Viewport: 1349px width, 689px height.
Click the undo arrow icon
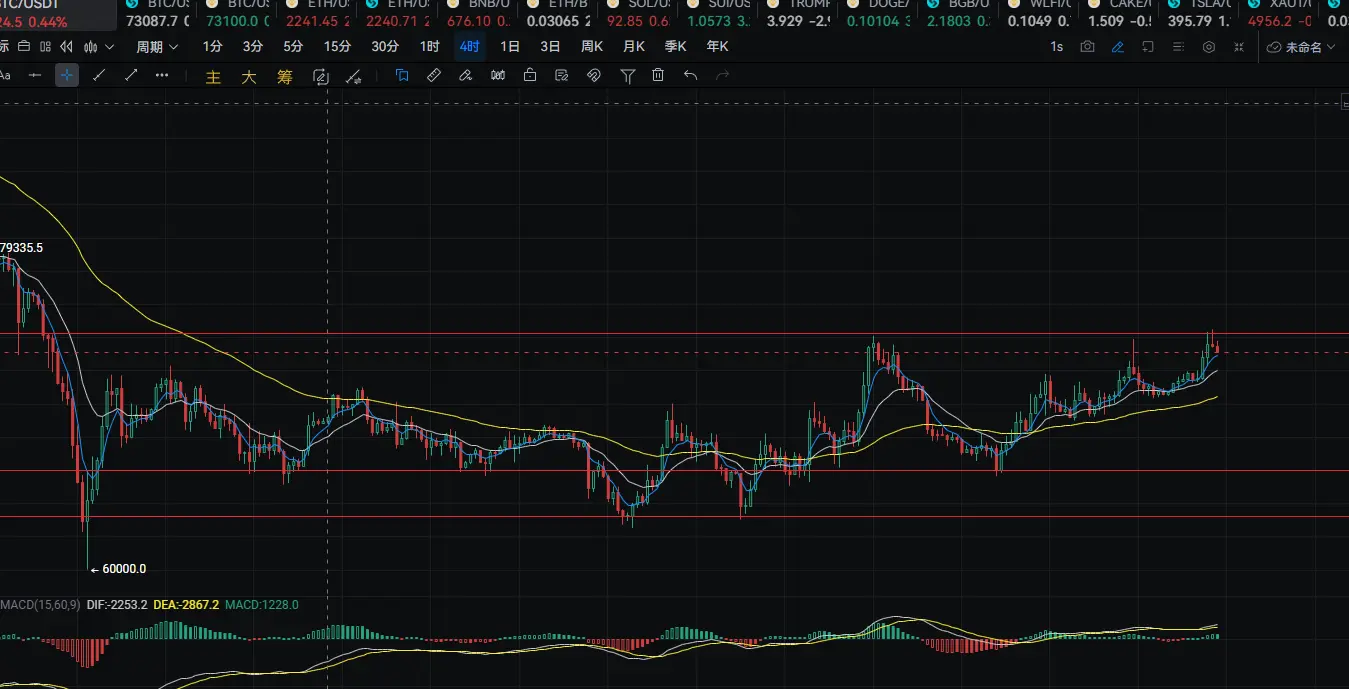pos(690,76)
